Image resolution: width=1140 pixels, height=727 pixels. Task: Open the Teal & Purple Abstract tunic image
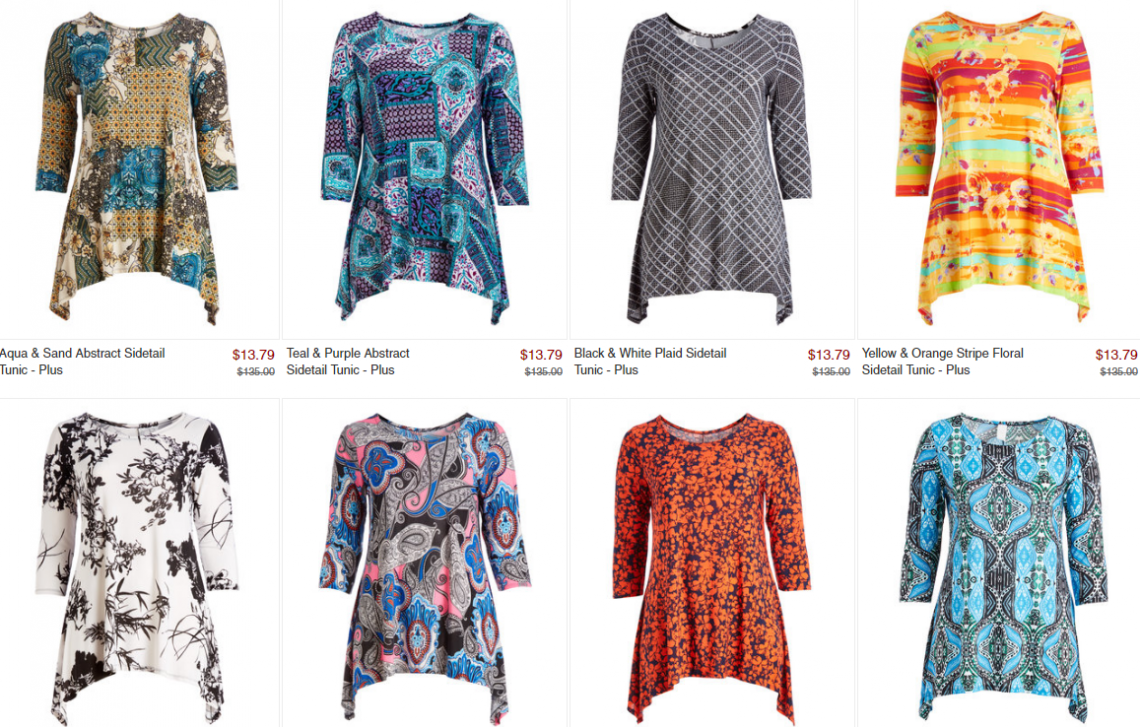pyautogui.click(x=425, y=169)
